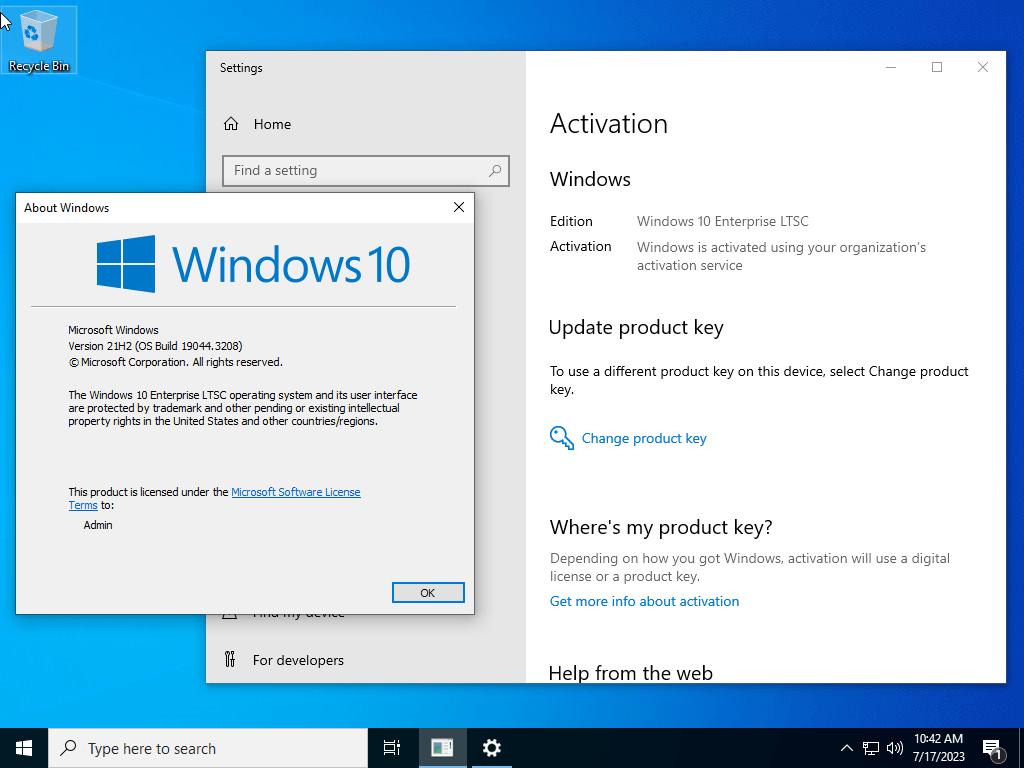This screenshot has width=1024, height=768.
Task: Open the Action Center notifications icon
Action: tap(993, 748)
